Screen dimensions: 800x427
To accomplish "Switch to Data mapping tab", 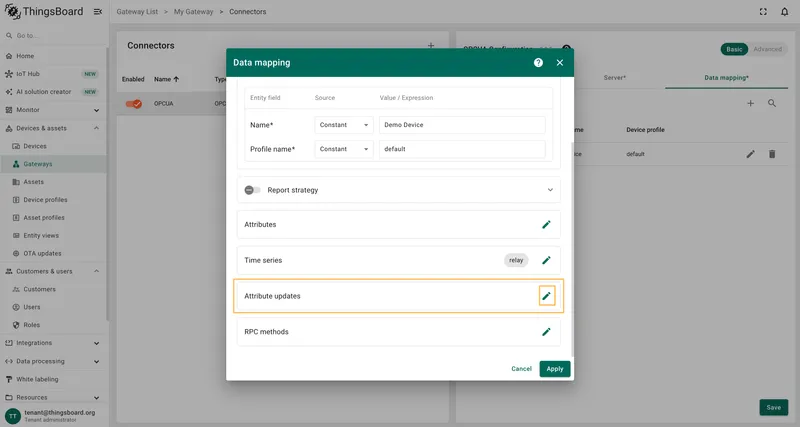I will pos(727,78).
